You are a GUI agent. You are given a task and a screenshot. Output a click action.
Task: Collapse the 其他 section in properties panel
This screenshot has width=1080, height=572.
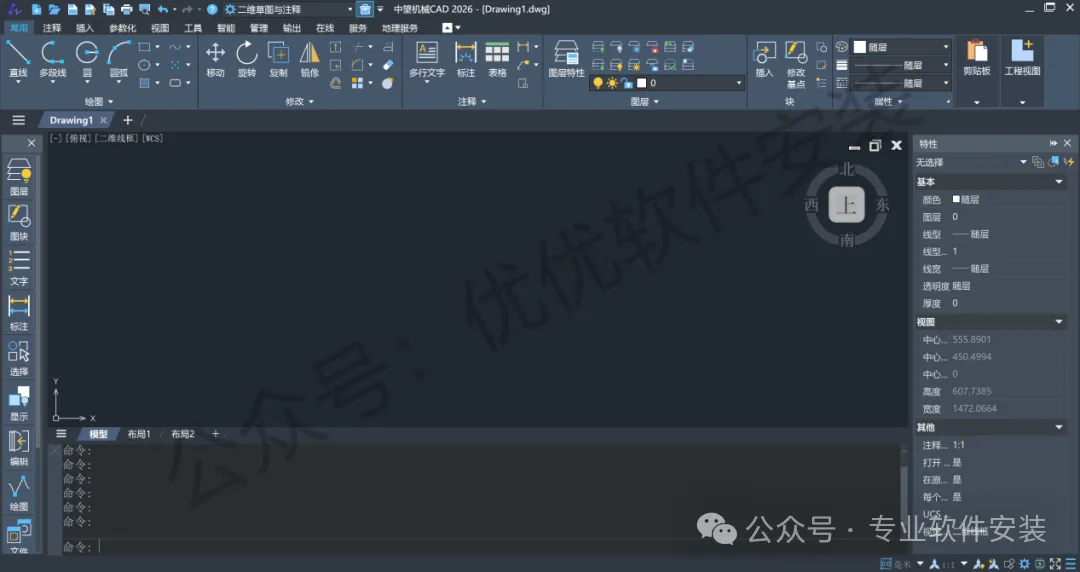pyautogui.click(x=1059, y=427)
